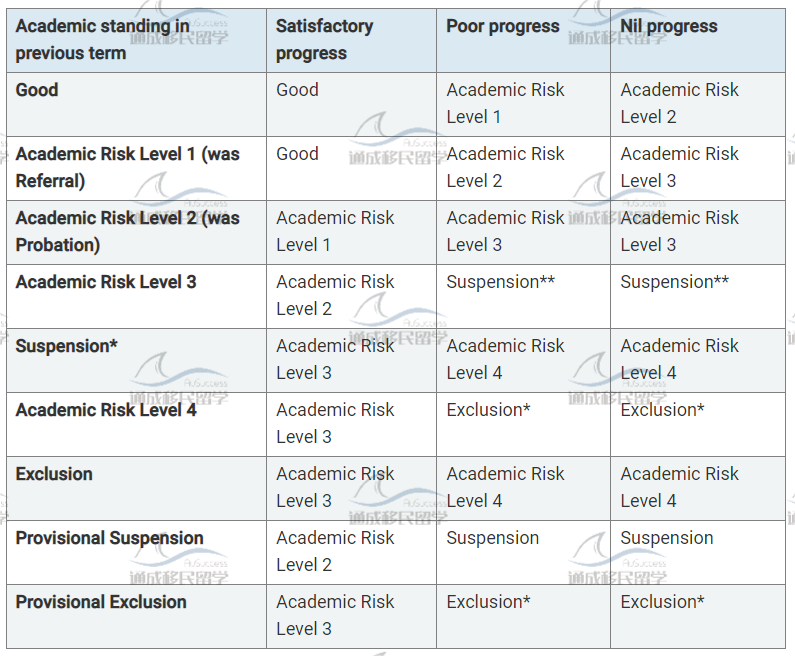Select "Academic Risk Level 2" Nil progress cell in Good row
The width and height of the screenshot is (795, 656).
(x=679, y=103)
